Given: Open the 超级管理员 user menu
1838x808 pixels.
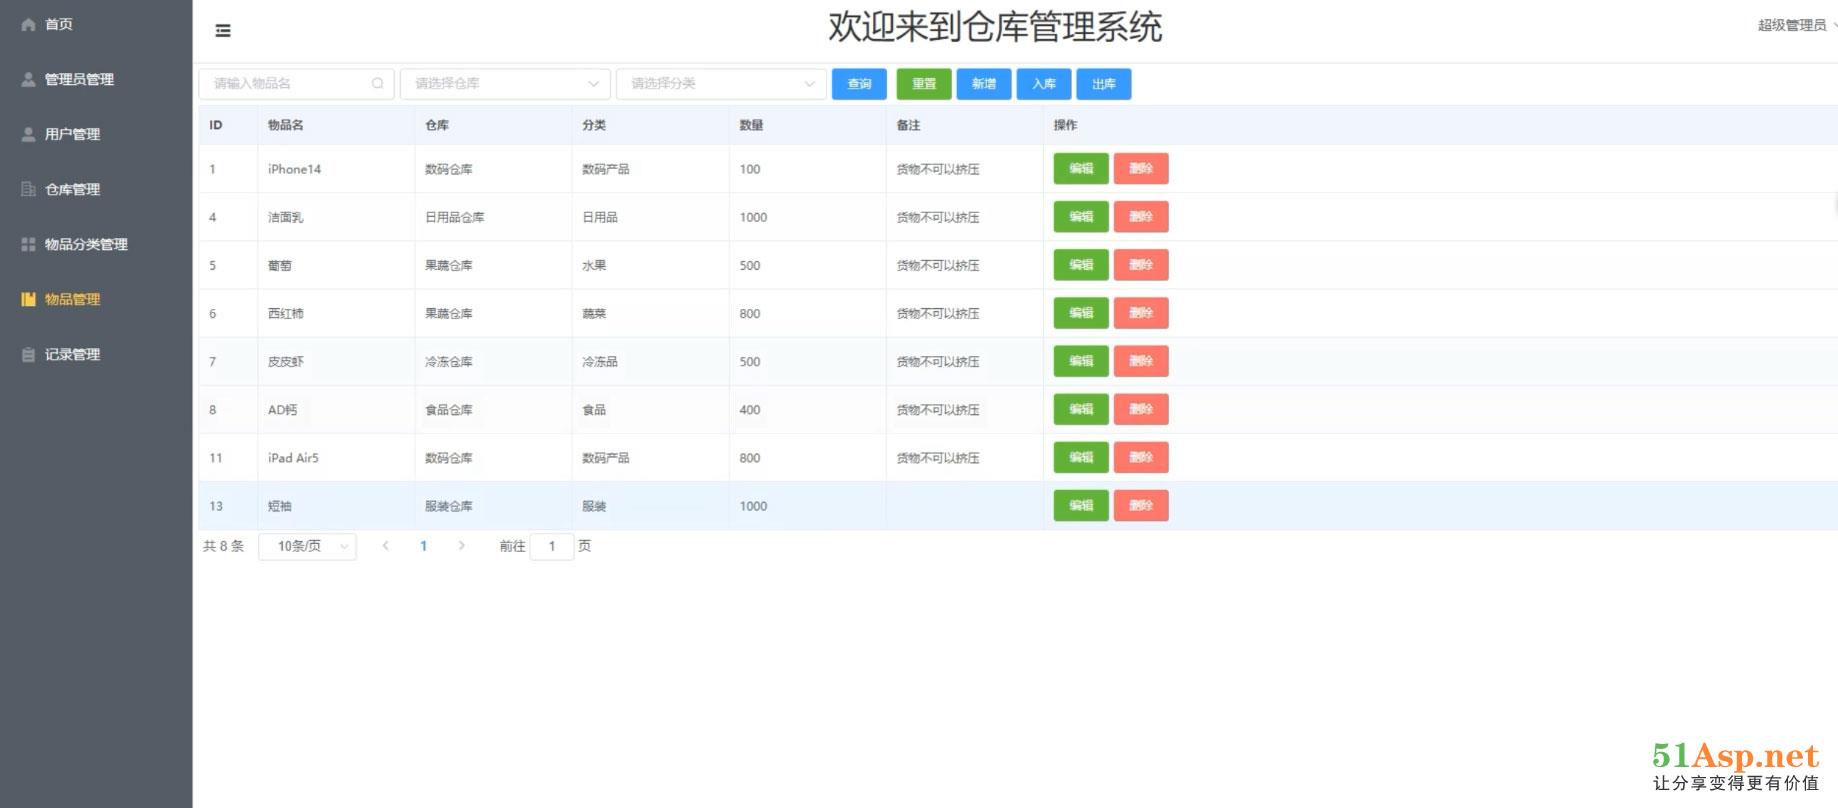Looking at the screenshot, I should click(1794, 25).
